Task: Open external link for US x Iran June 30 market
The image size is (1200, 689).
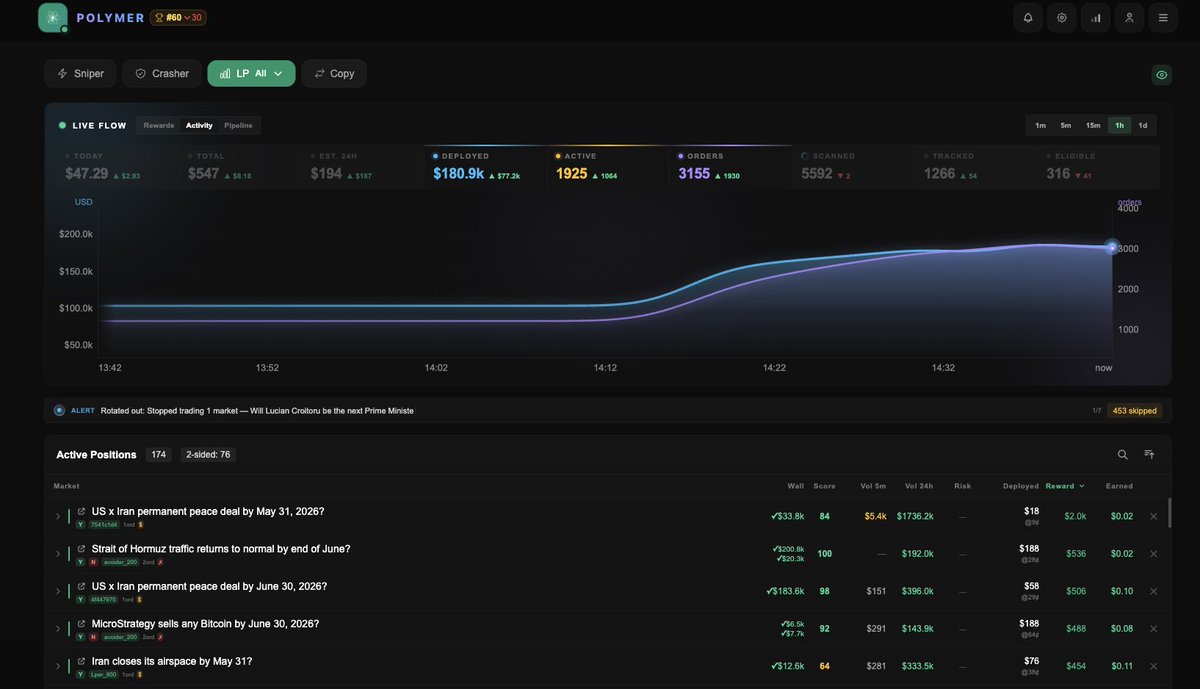Action: pyautogui.click(x=81, y=587)
